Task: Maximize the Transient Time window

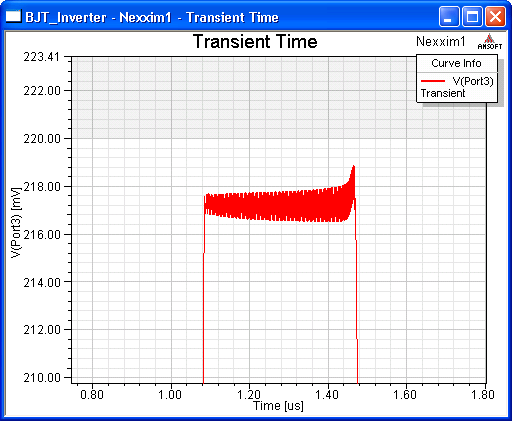Action: (472, 16)
